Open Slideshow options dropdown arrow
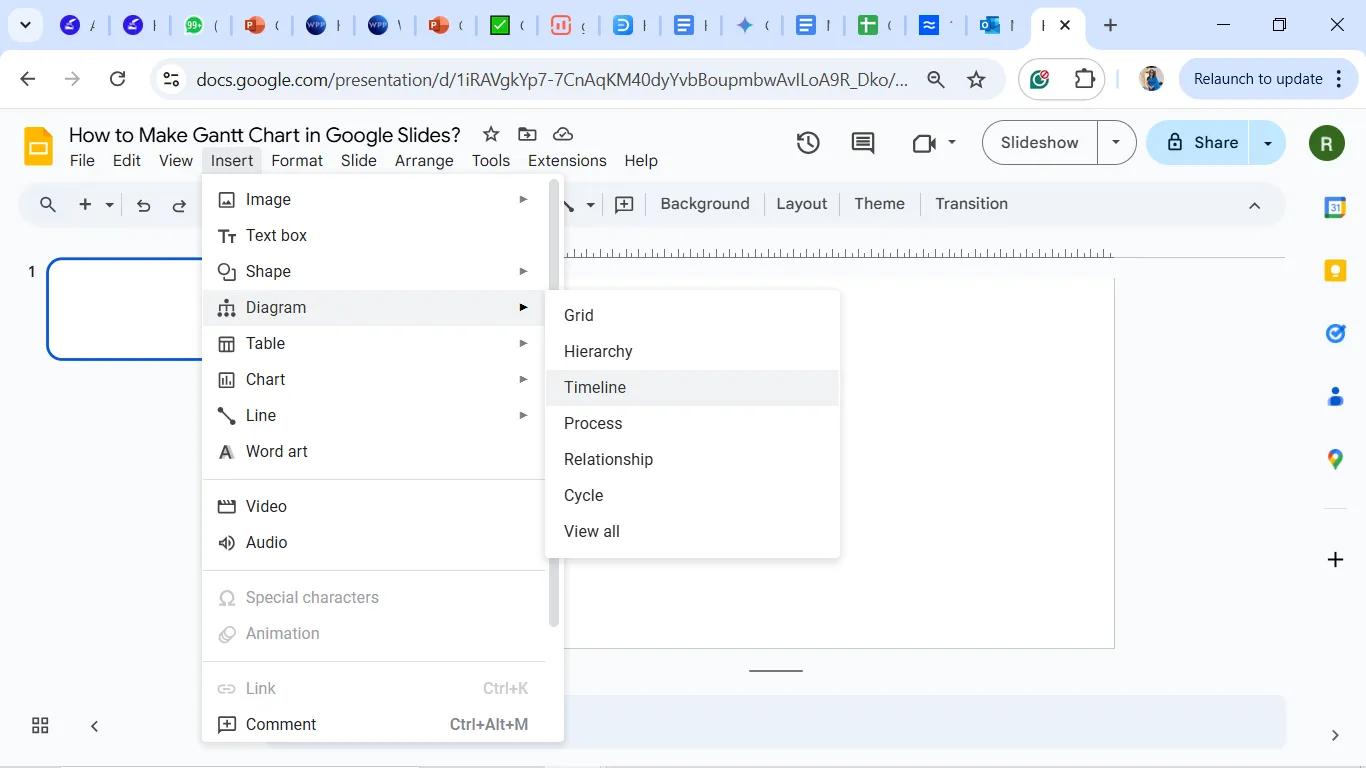 pyautogui.click(x=1116, y=143)
